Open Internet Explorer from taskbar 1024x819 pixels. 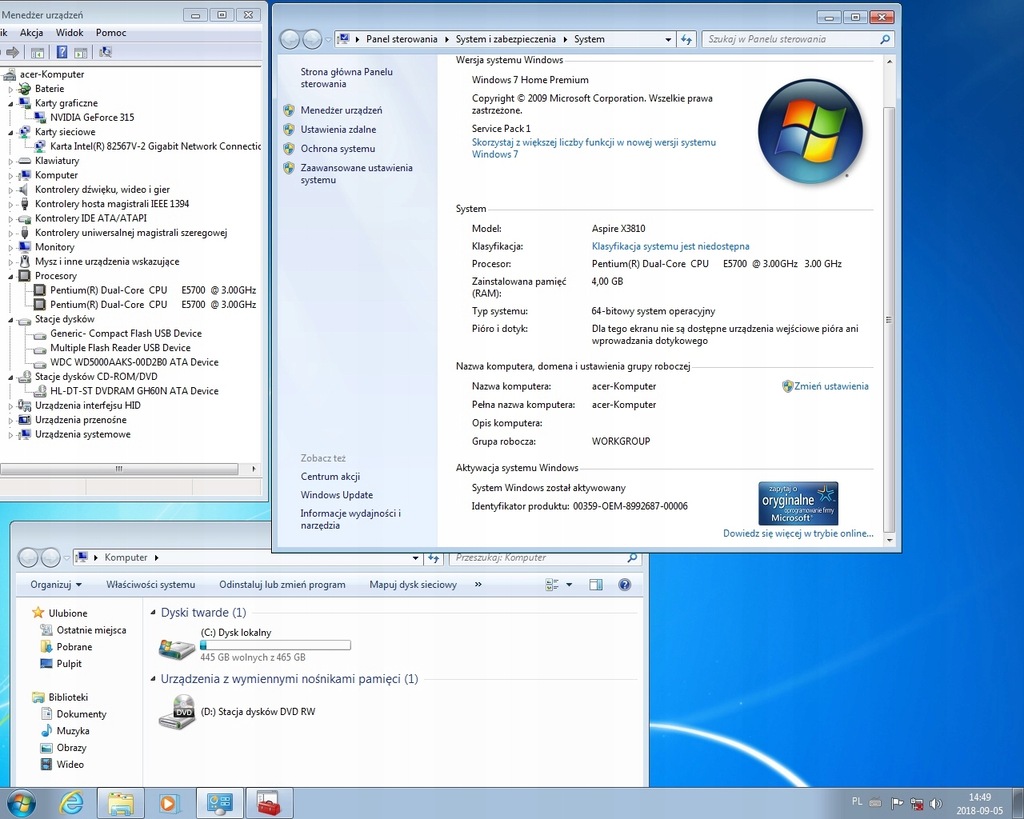[71, 803]
